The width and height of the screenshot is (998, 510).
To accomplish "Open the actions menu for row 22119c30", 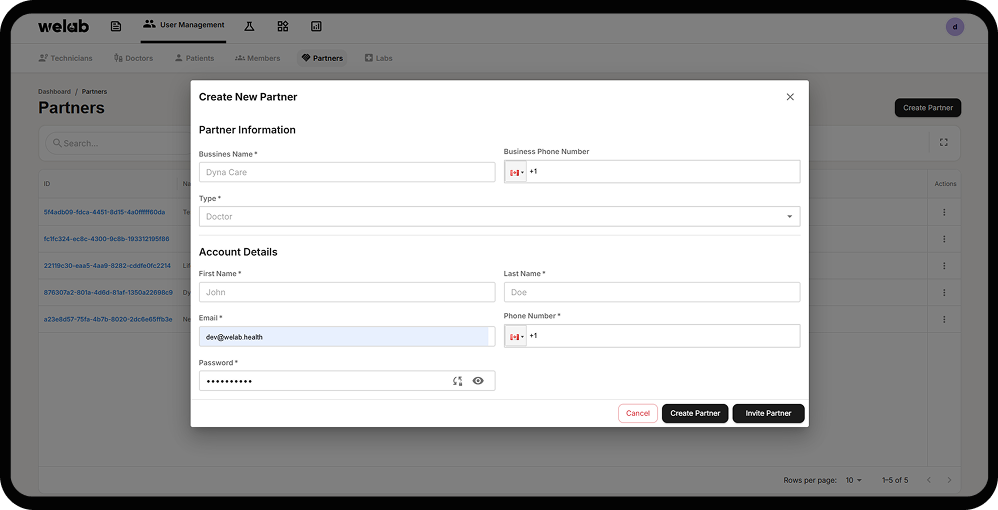I will point(944,266).
